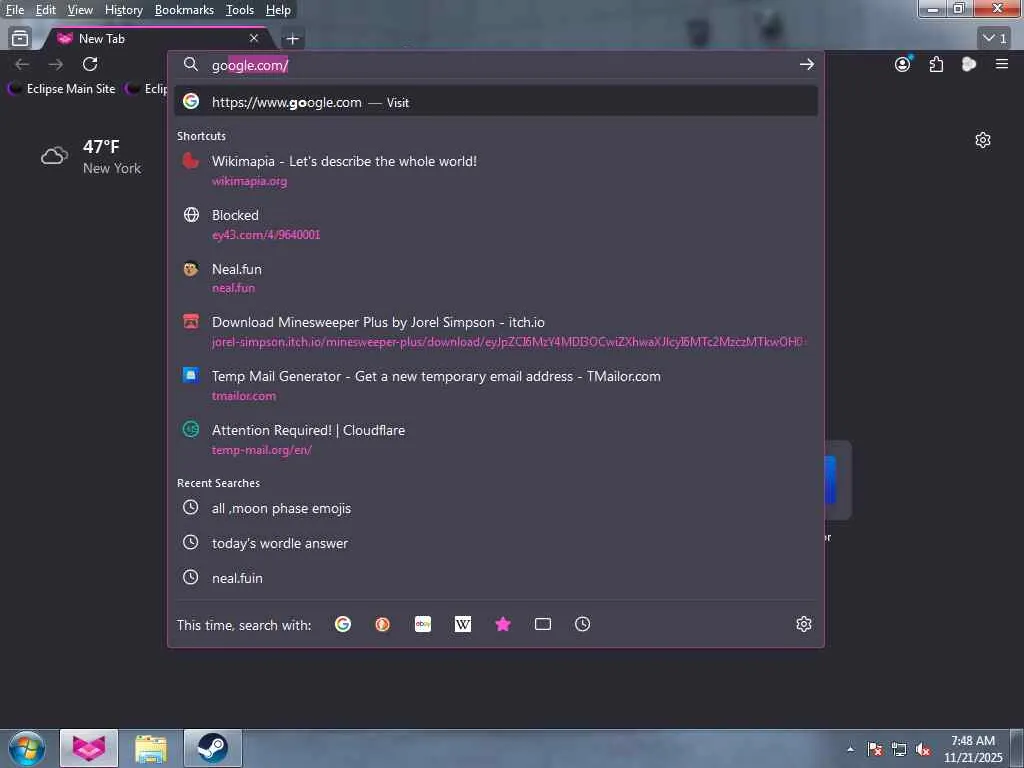Open the Edit menu
Viewport: 1024px width, 768px height.
pos(46,10)
